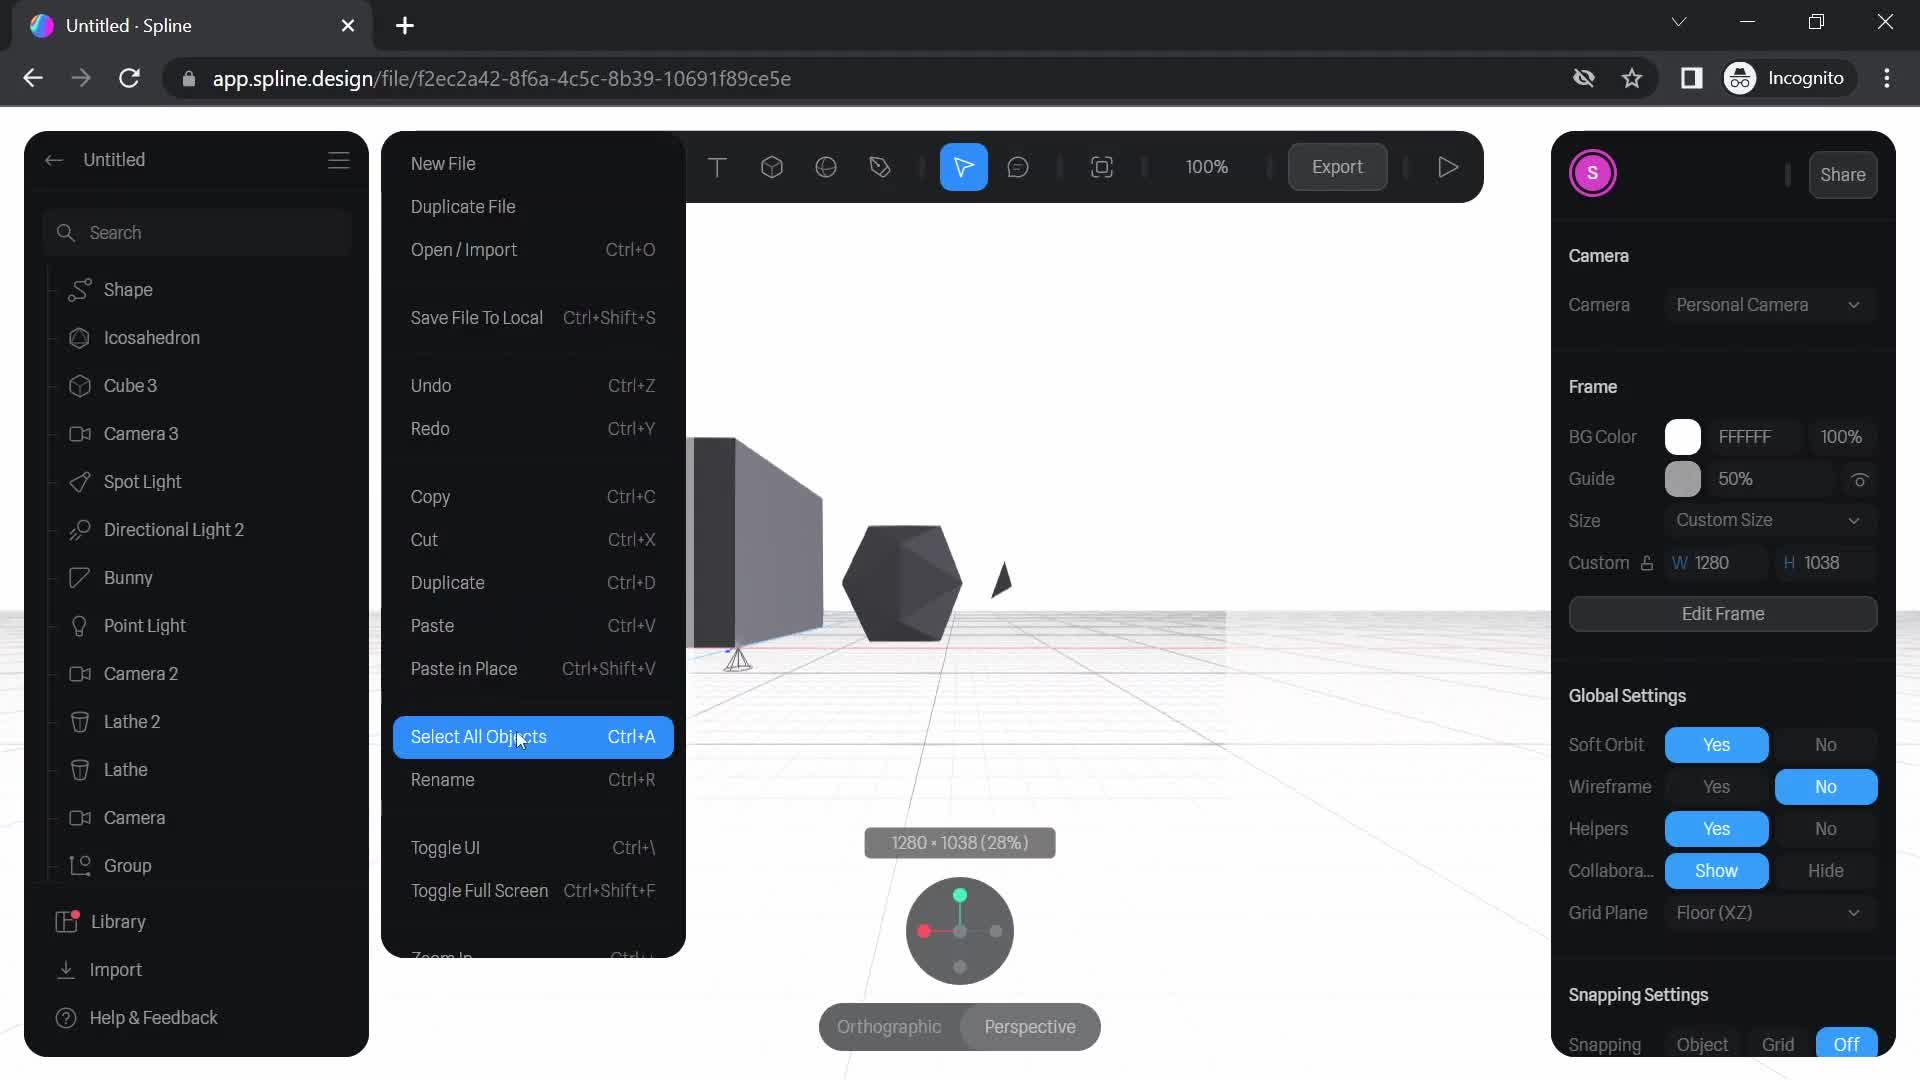Click the Play/Preview button icon
The height and width of the screenshot is (1080, 1920).
(1445, 166)
